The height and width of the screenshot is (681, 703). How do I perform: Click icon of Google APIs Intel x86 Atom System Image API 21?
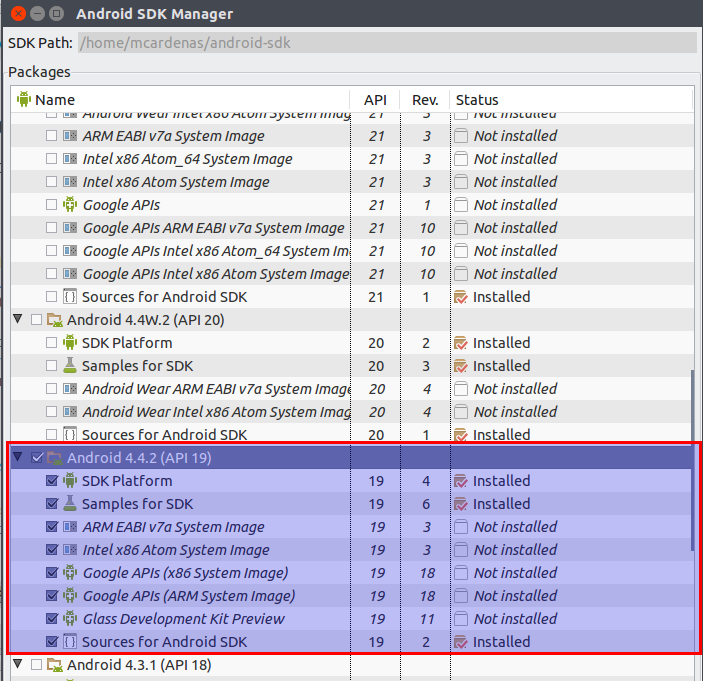click(x=70, y=273)
